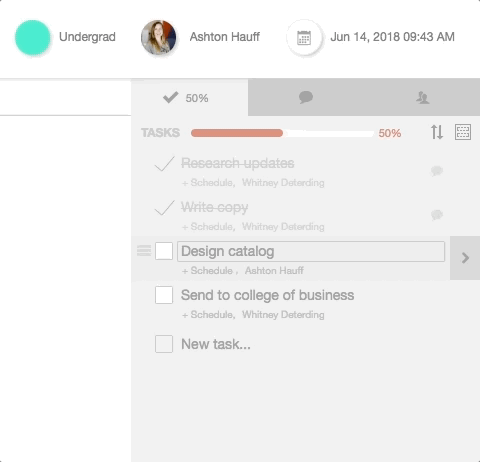This screenshot has width=480, height=462.
Task: Click +Schedule under Design catalog
Action: (x=207, y=271)
